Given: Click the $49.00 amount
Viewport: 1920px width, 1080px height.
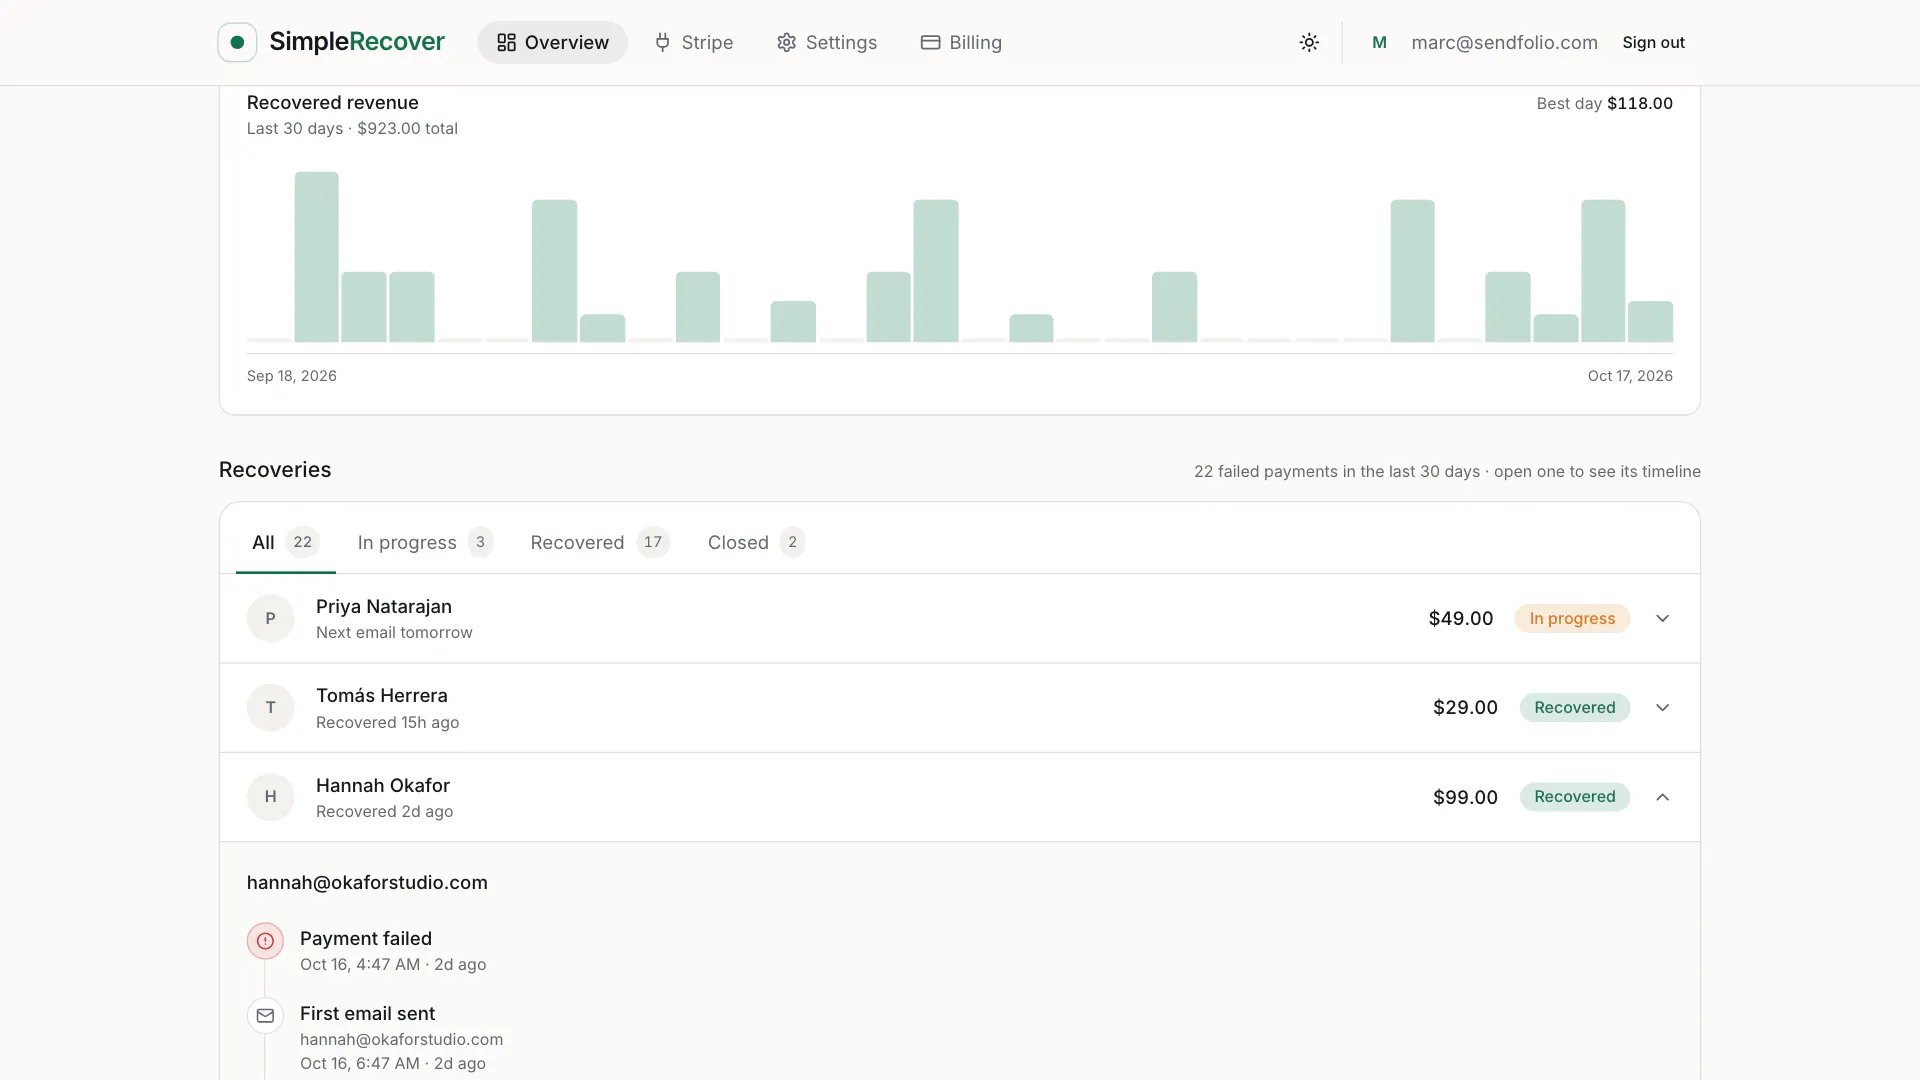Looking at the screenshot, I should 1460,618.
